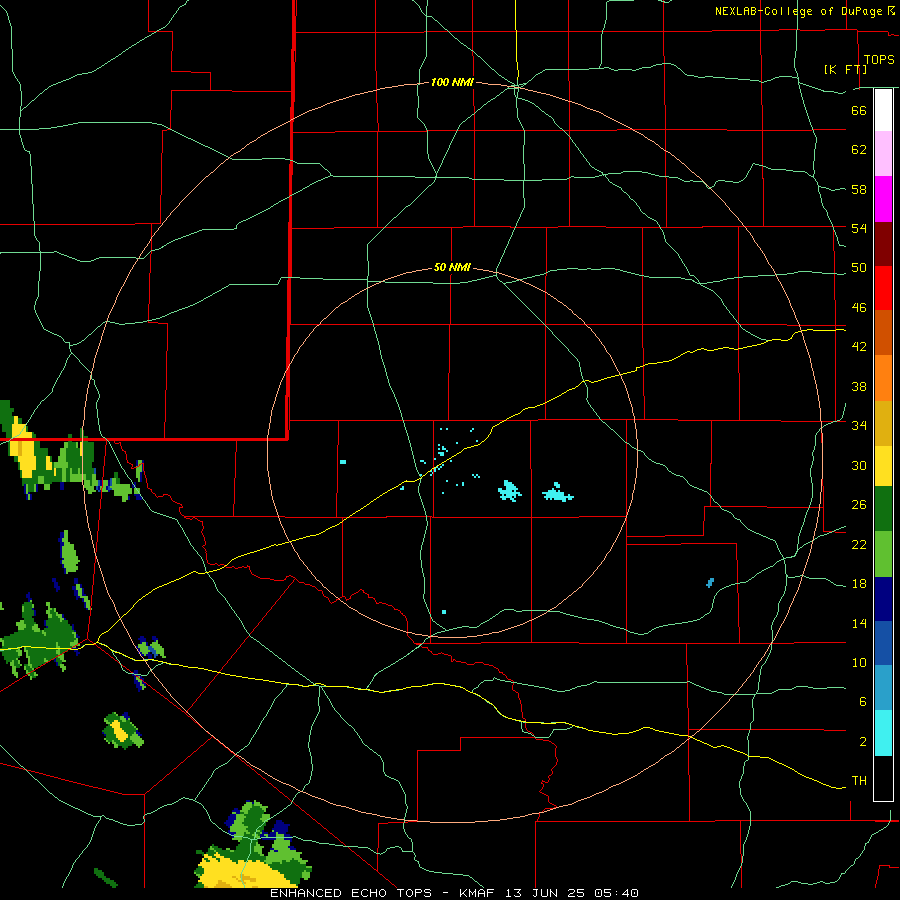900x900 pixels.
Task: Click the "TOPS" legend title
Action: (x=879, y=59)
